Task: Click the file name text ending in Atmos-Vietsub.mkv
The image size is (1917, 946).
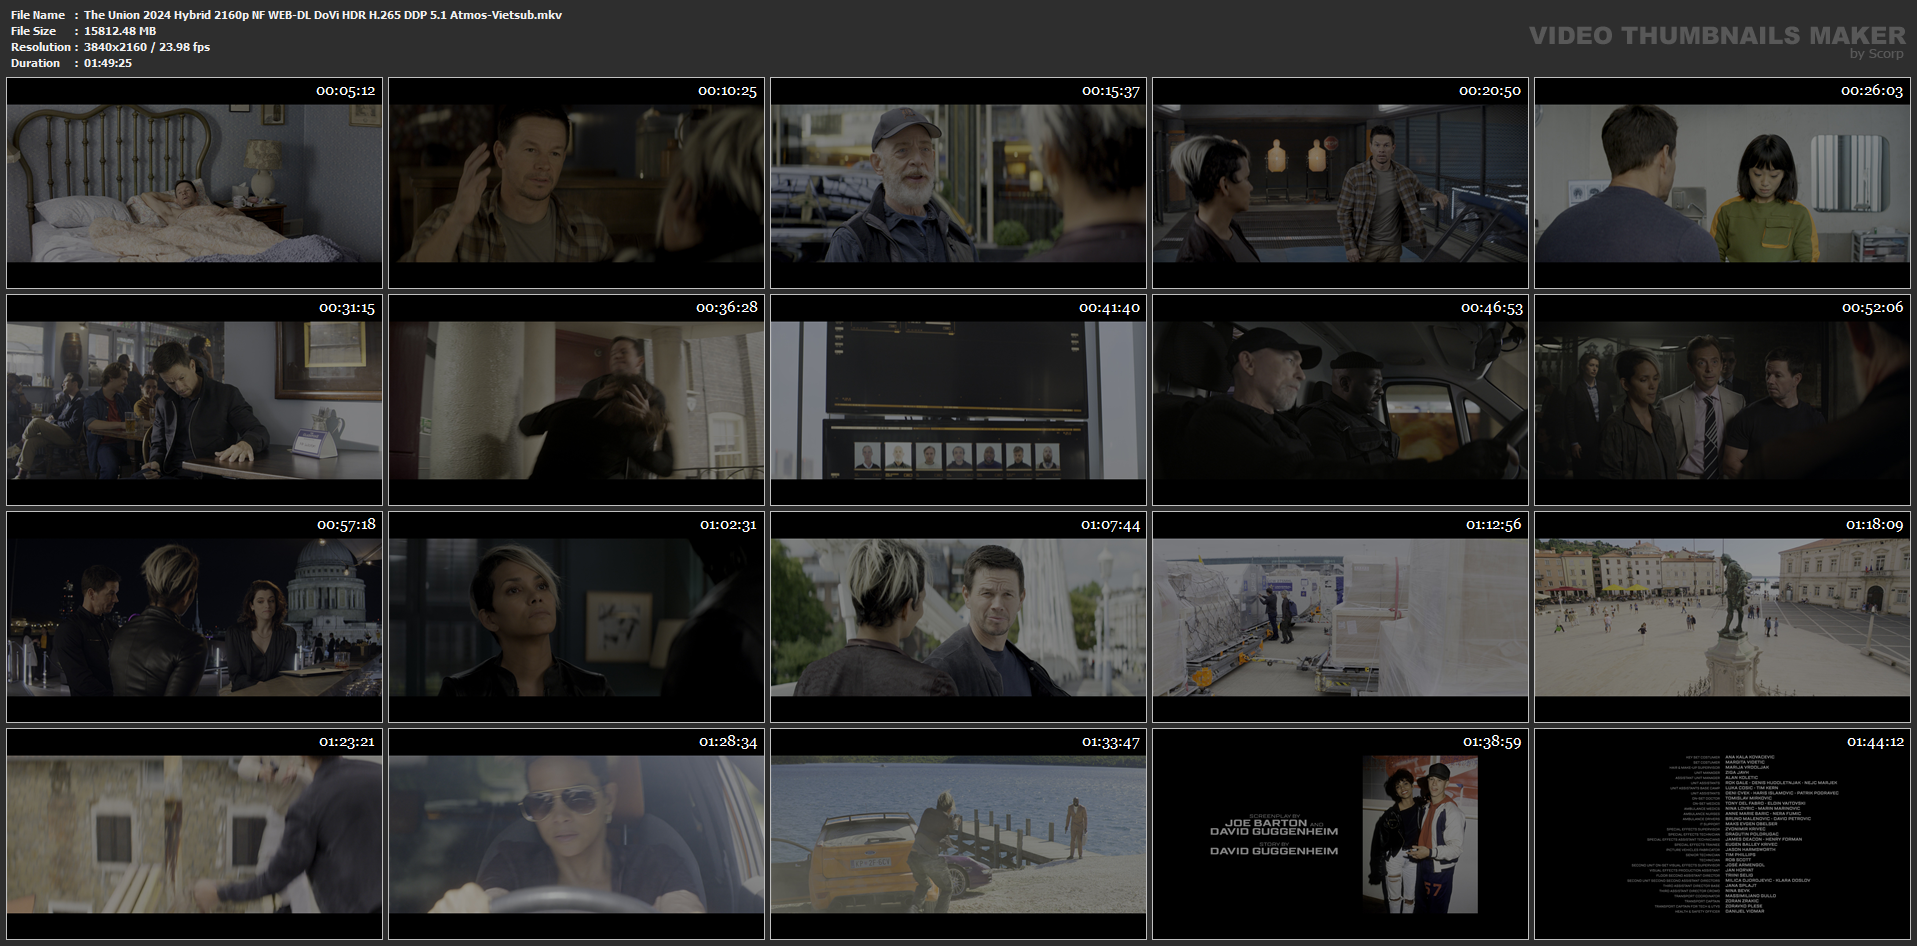Action: tap(323, 15)
